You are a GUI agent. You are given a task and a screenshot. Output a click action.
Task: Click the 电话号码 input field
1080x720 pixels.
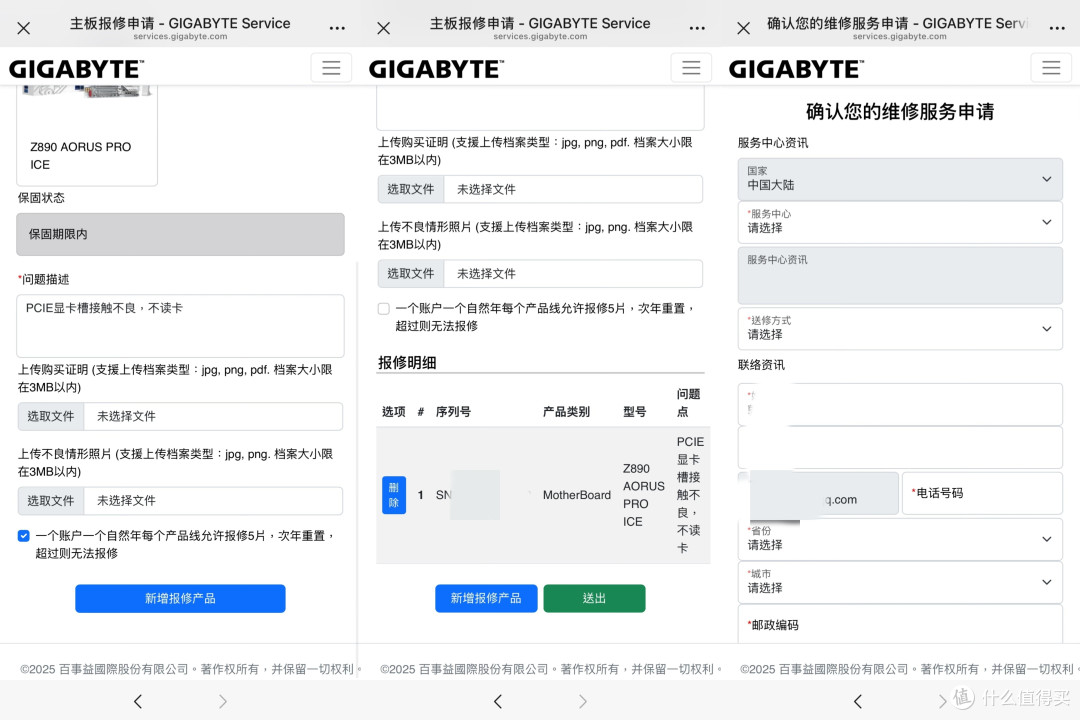point(982,493)
